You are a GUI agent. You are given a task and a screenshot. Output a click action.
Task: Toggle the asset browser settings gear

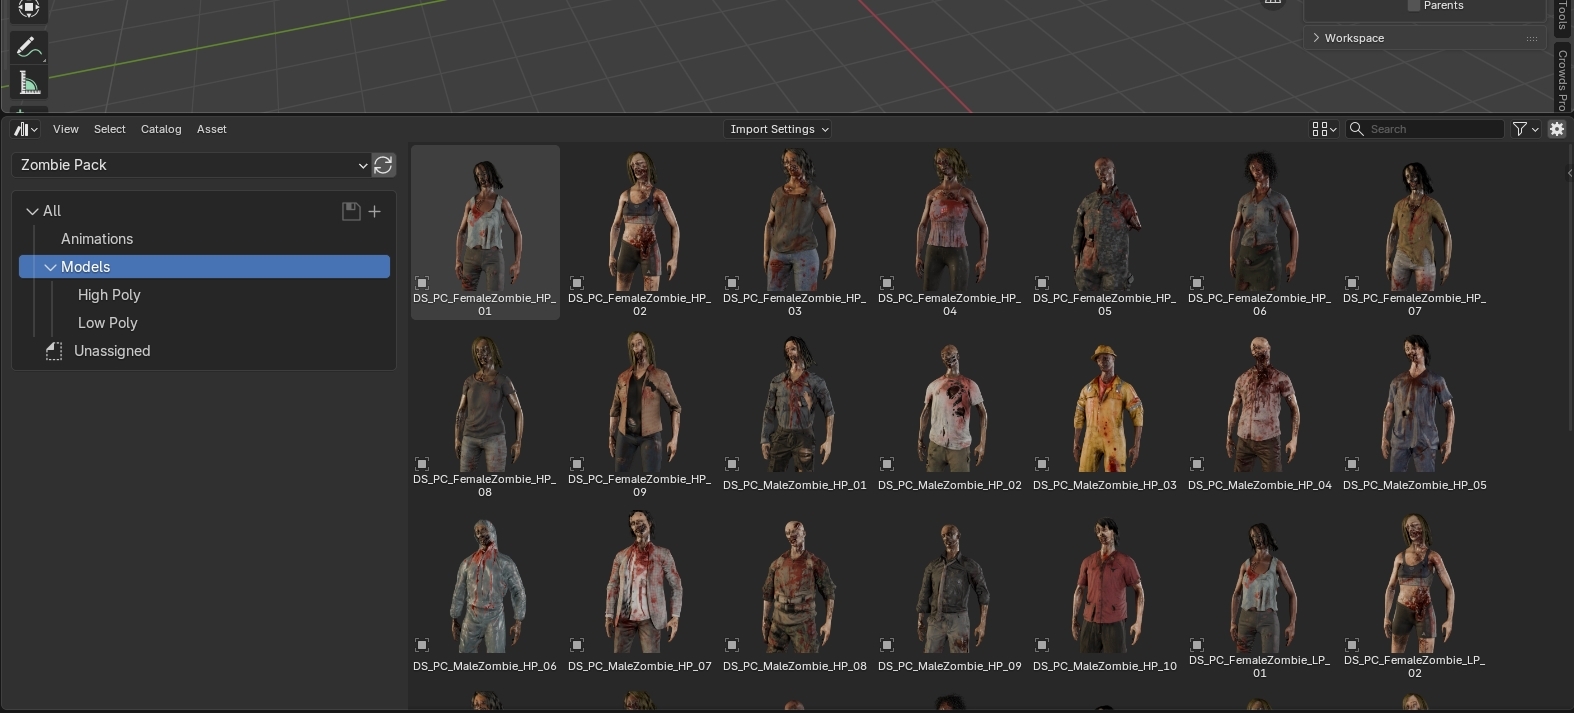pyautogui.click(x=1556, y=129)
